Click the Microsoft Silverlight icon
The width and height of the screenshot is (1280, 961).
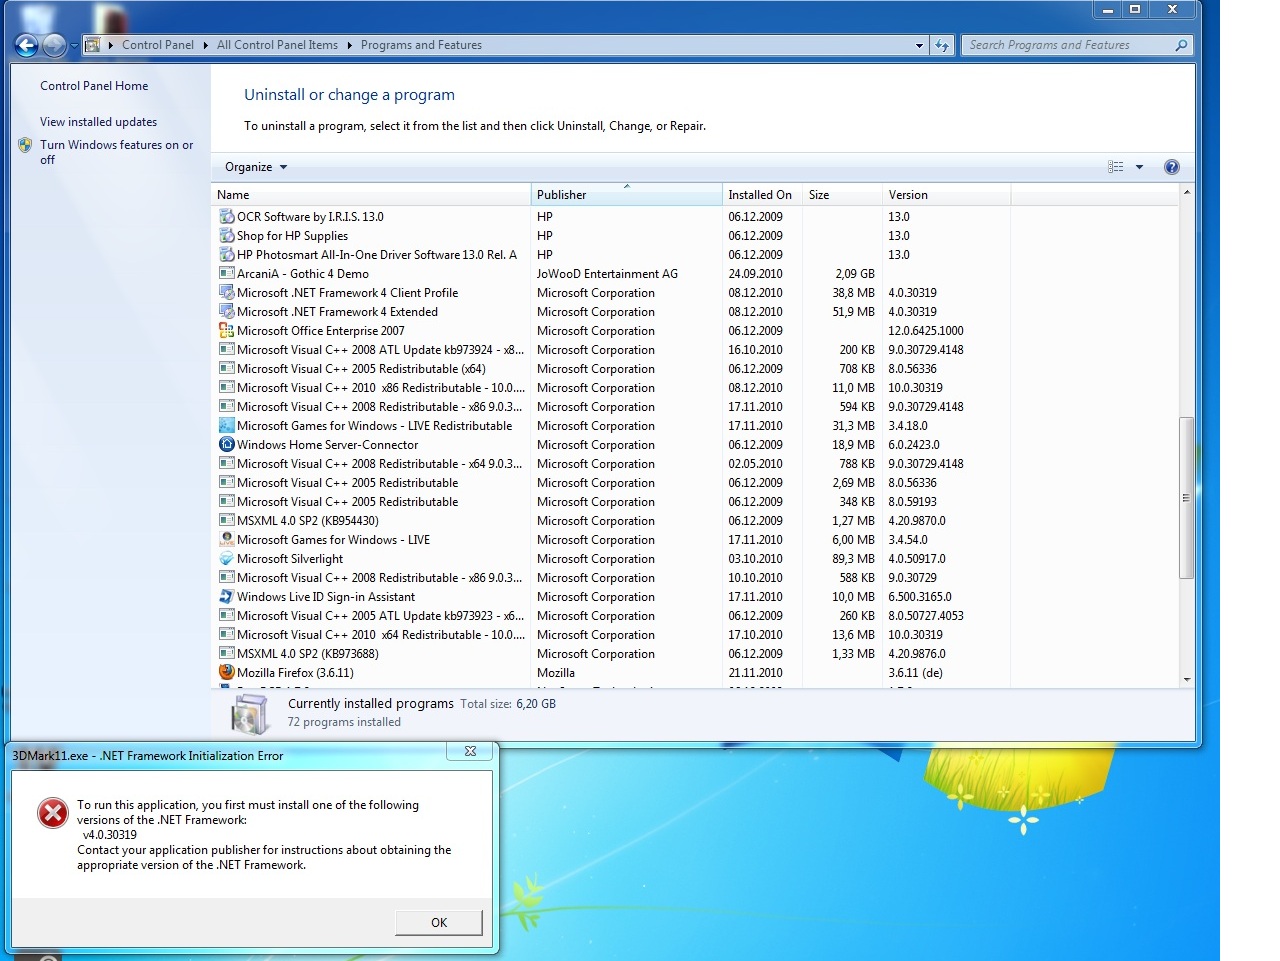click(227, 558)
